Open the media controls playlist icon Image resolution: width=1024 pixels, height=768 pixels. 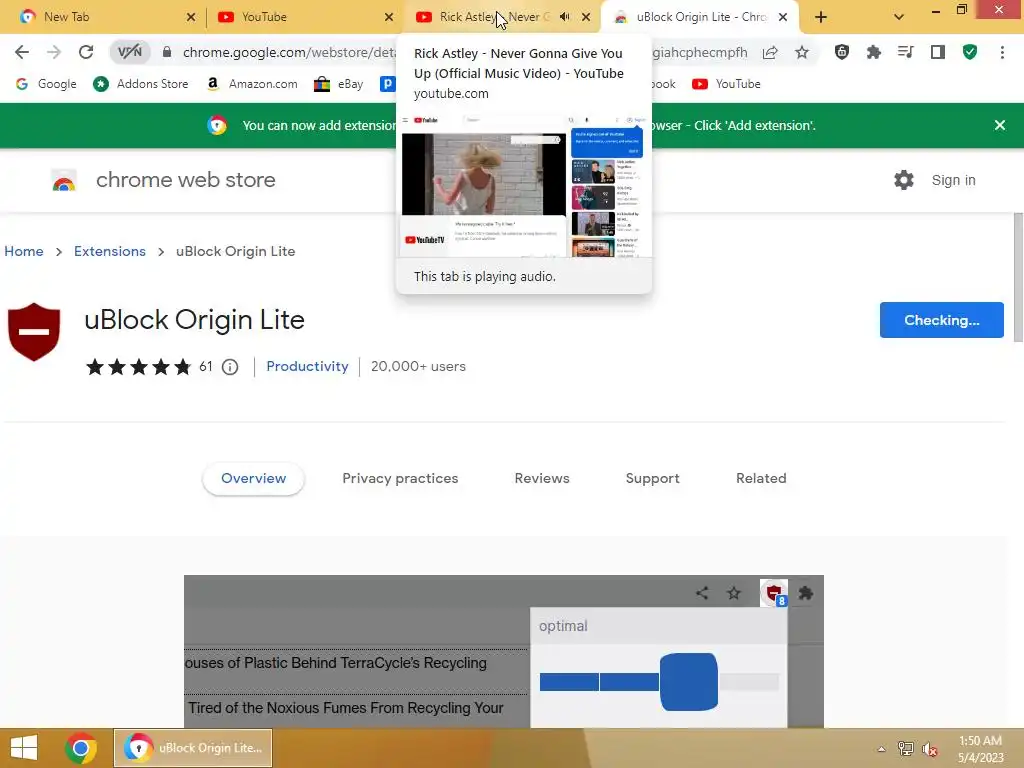coord(906,52)
